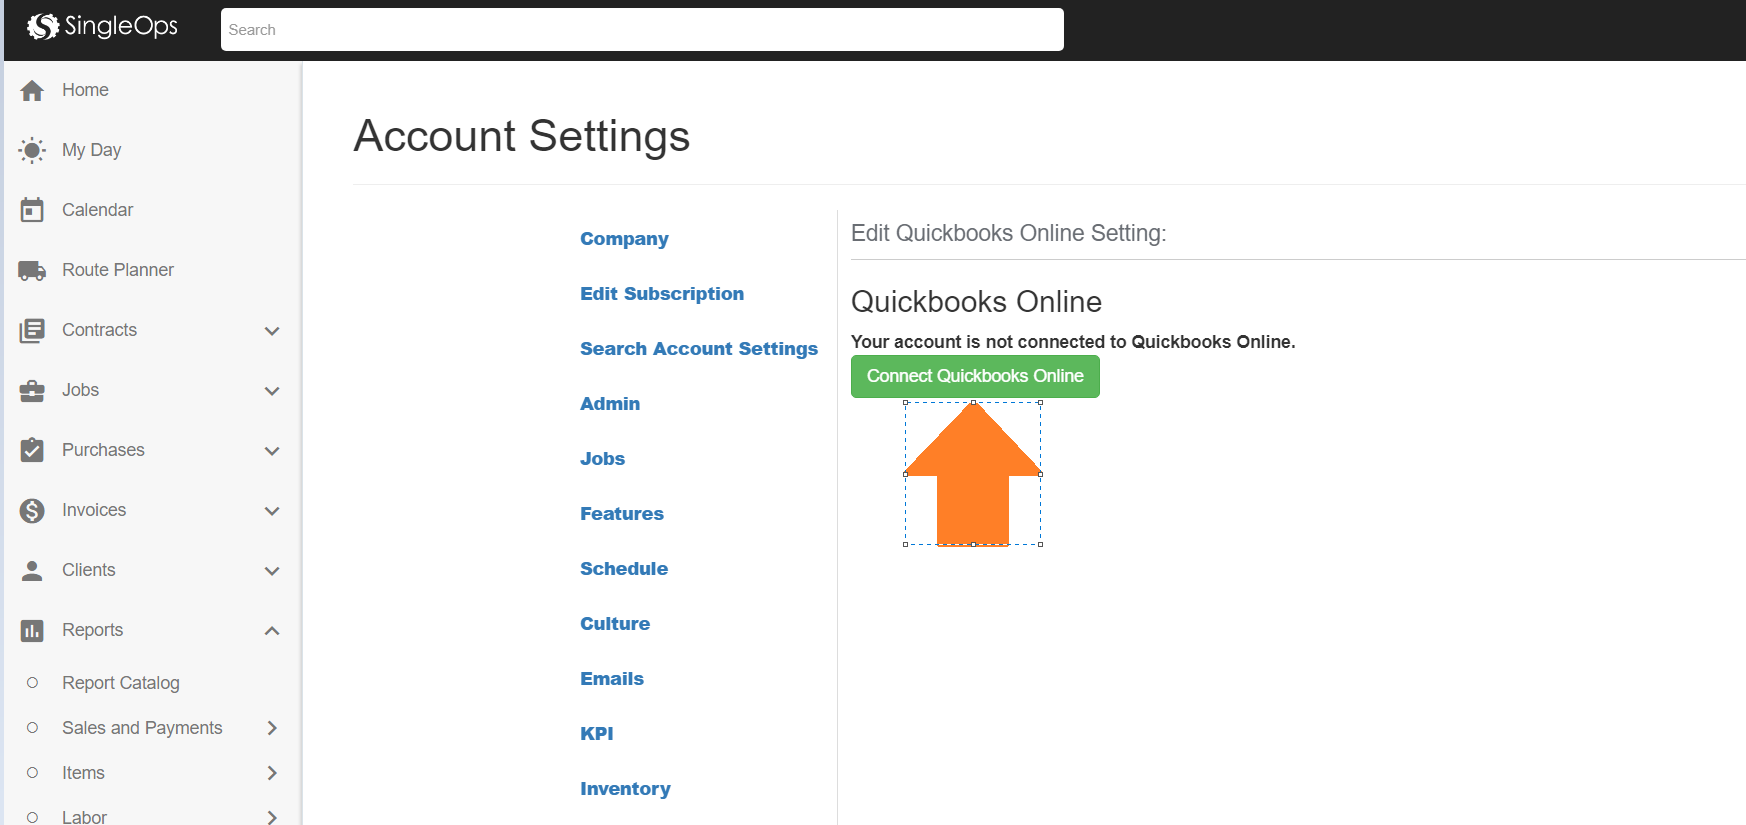Click the top Search input field

[x=642, y=30]
